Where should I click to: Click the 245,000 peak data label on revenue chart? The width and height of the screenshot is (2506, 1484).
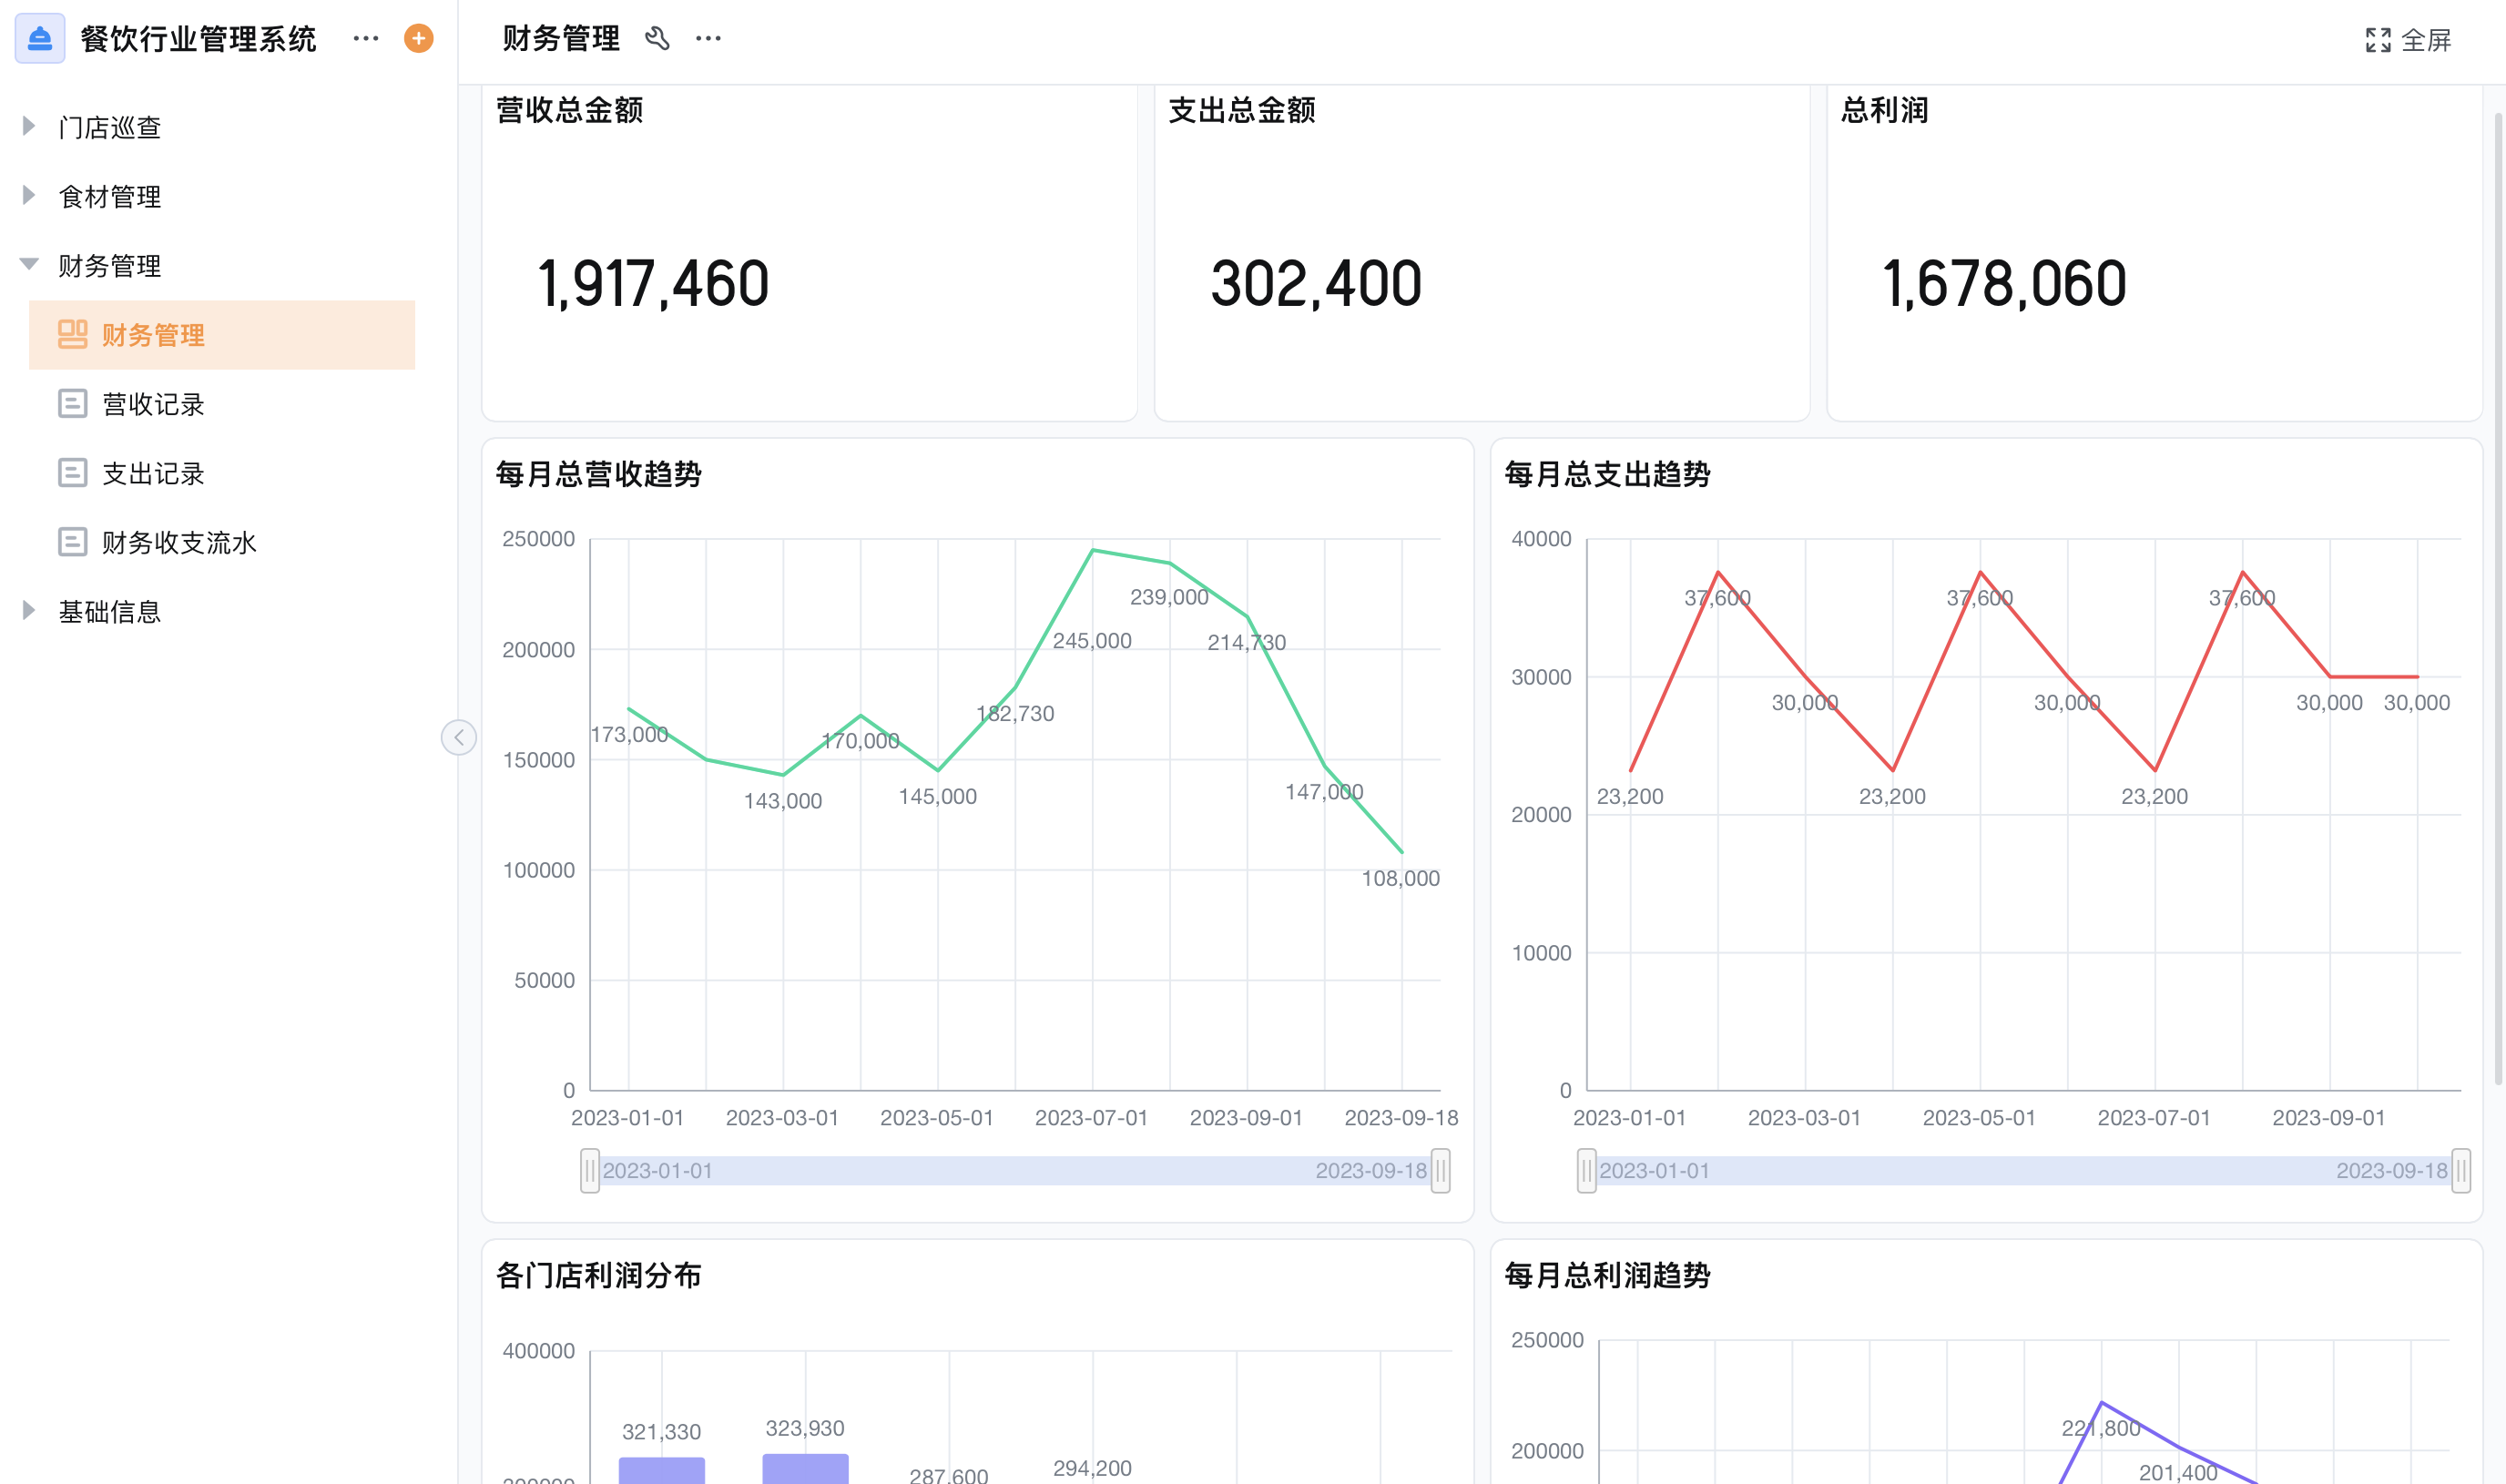(x=1092, y=641)
